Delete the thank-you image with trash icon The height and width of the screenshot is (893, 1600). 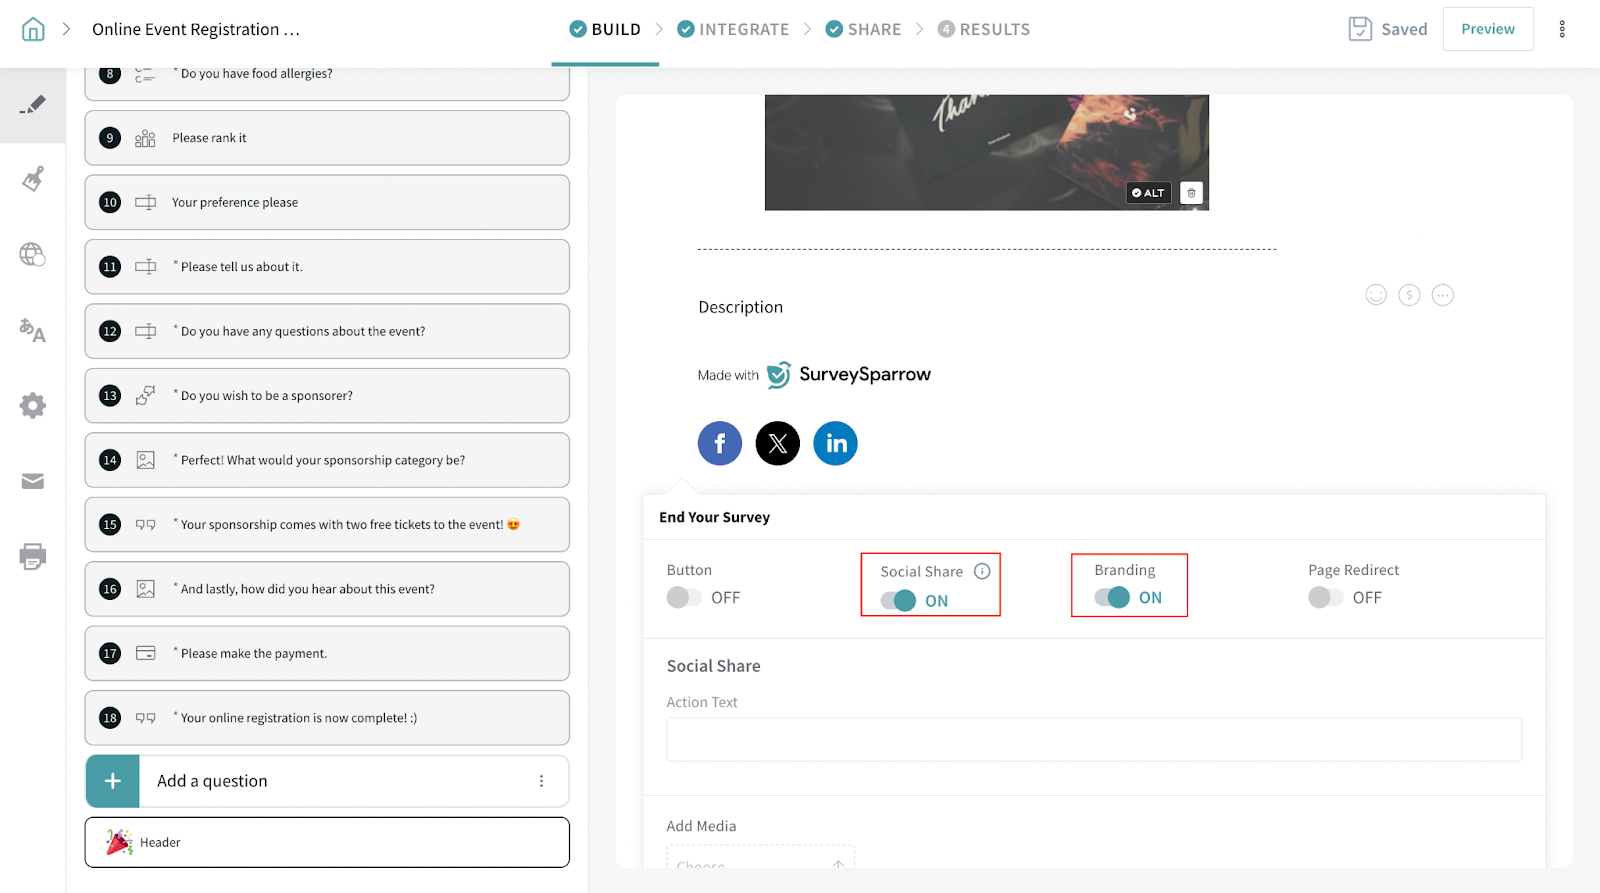pos(1191,193)
